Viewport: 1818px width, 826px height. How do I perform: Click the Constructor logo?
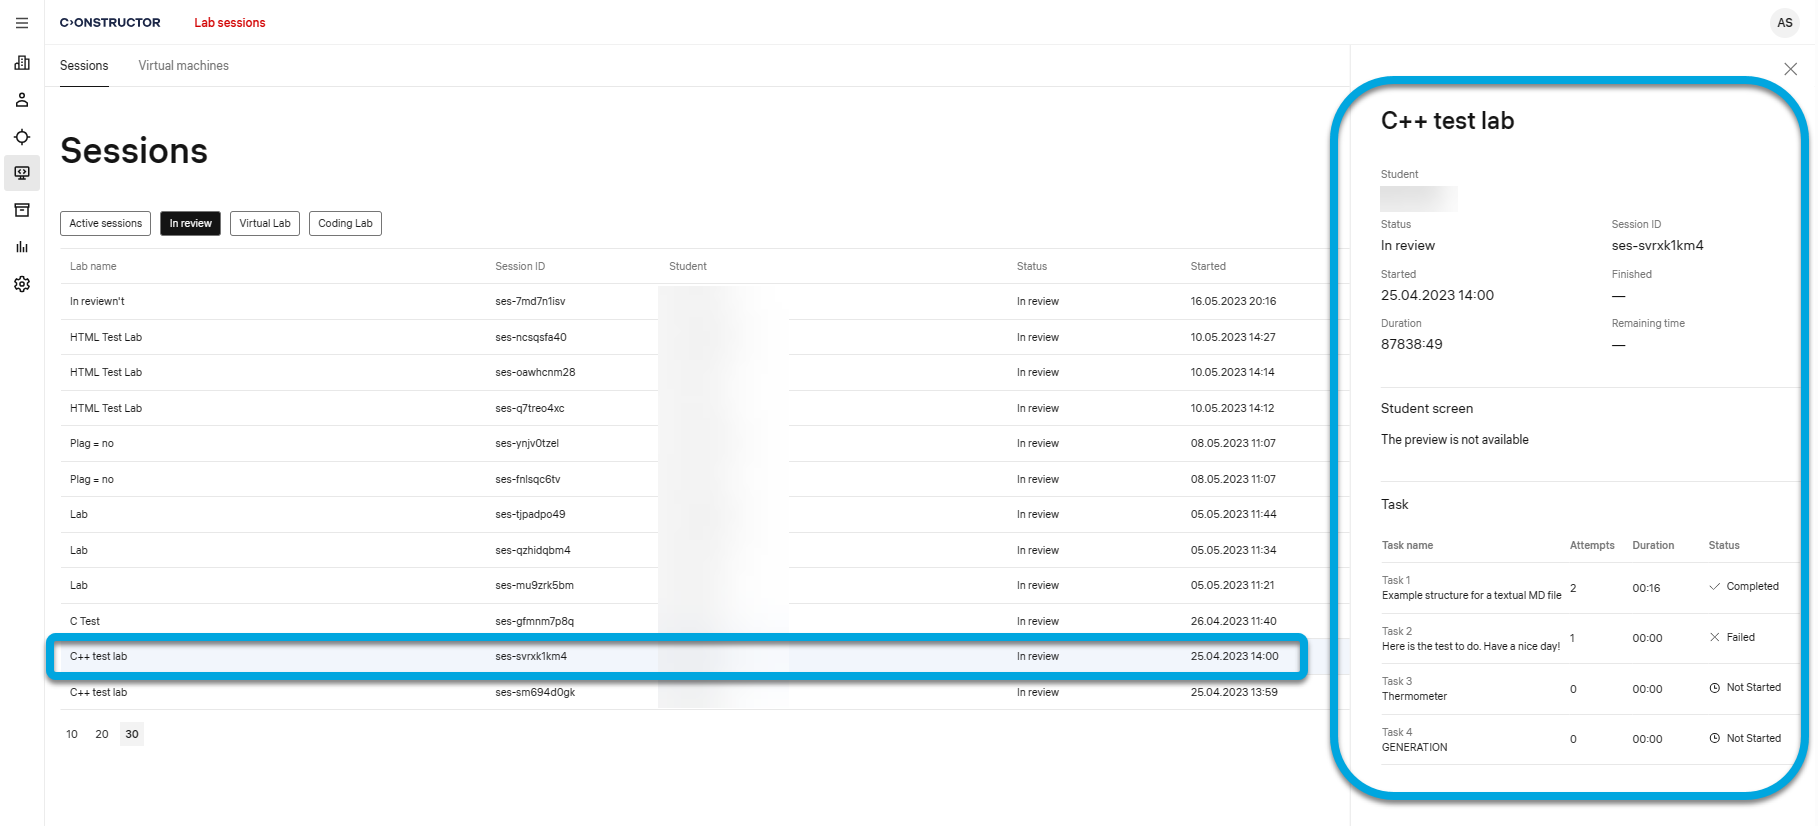(110, 23)
